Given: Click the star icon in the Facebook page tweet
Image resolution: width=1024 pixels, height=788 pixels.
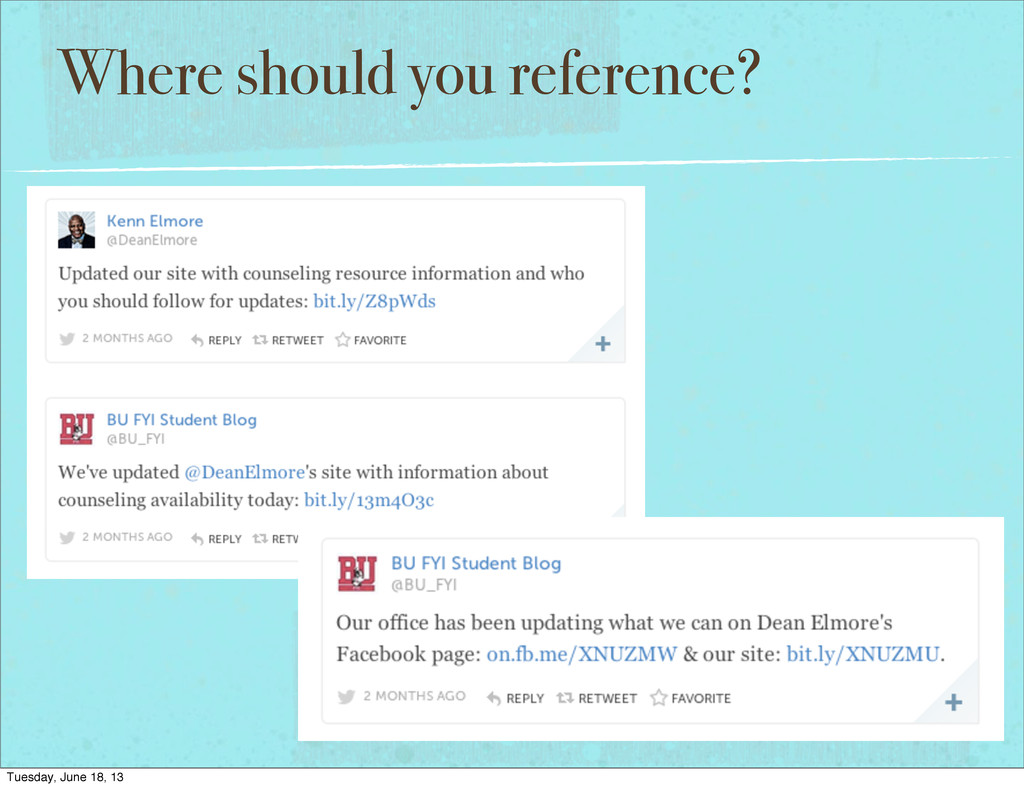Looking at the screenshot, I should pyautogui.click(x=658, y=697).
